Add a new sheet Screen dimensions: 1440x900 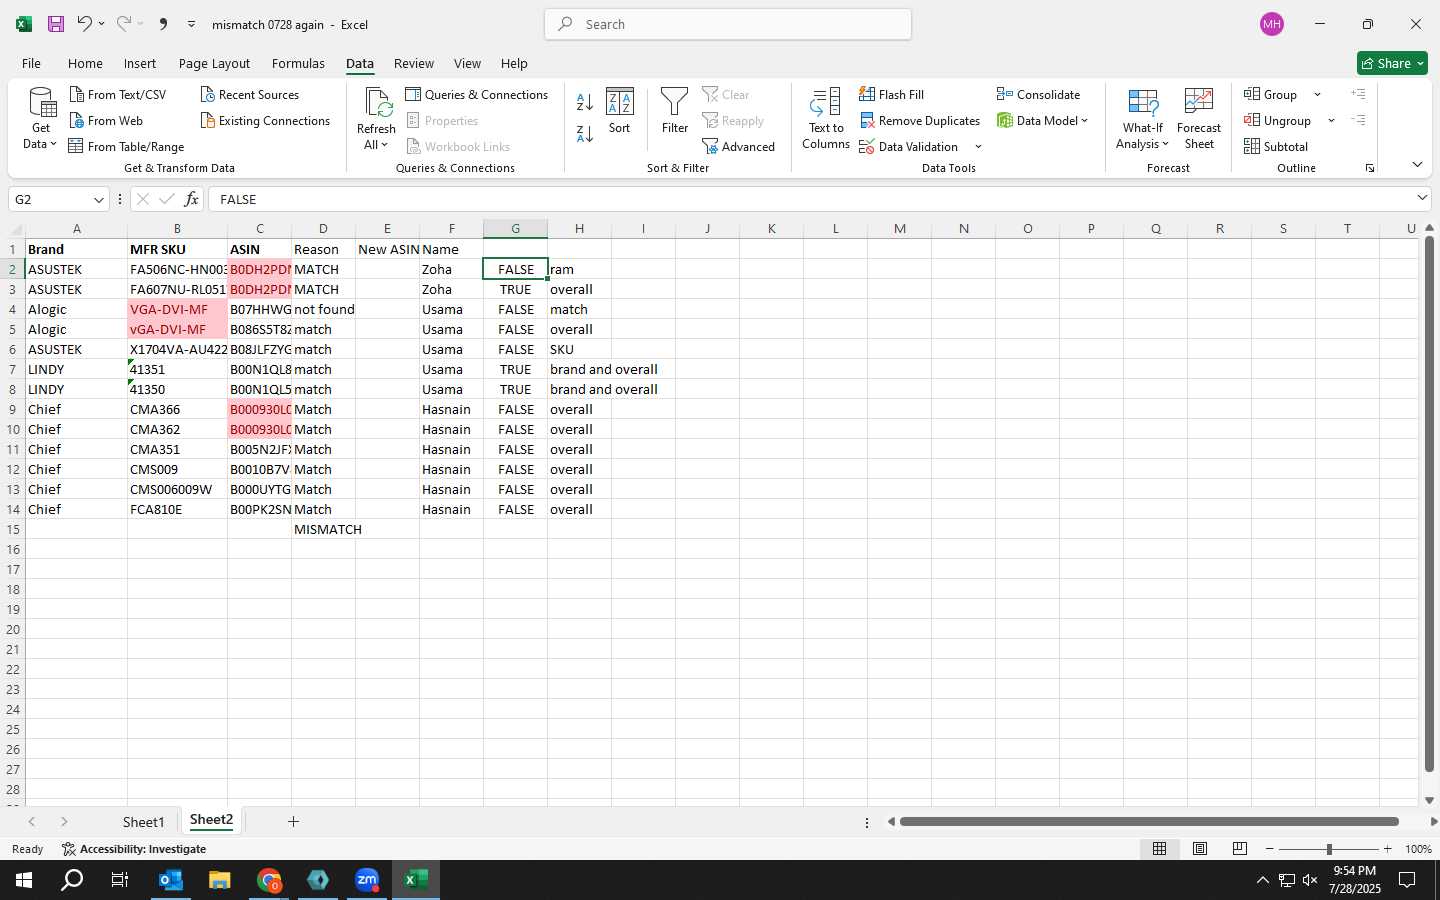[x=293, y=822]
